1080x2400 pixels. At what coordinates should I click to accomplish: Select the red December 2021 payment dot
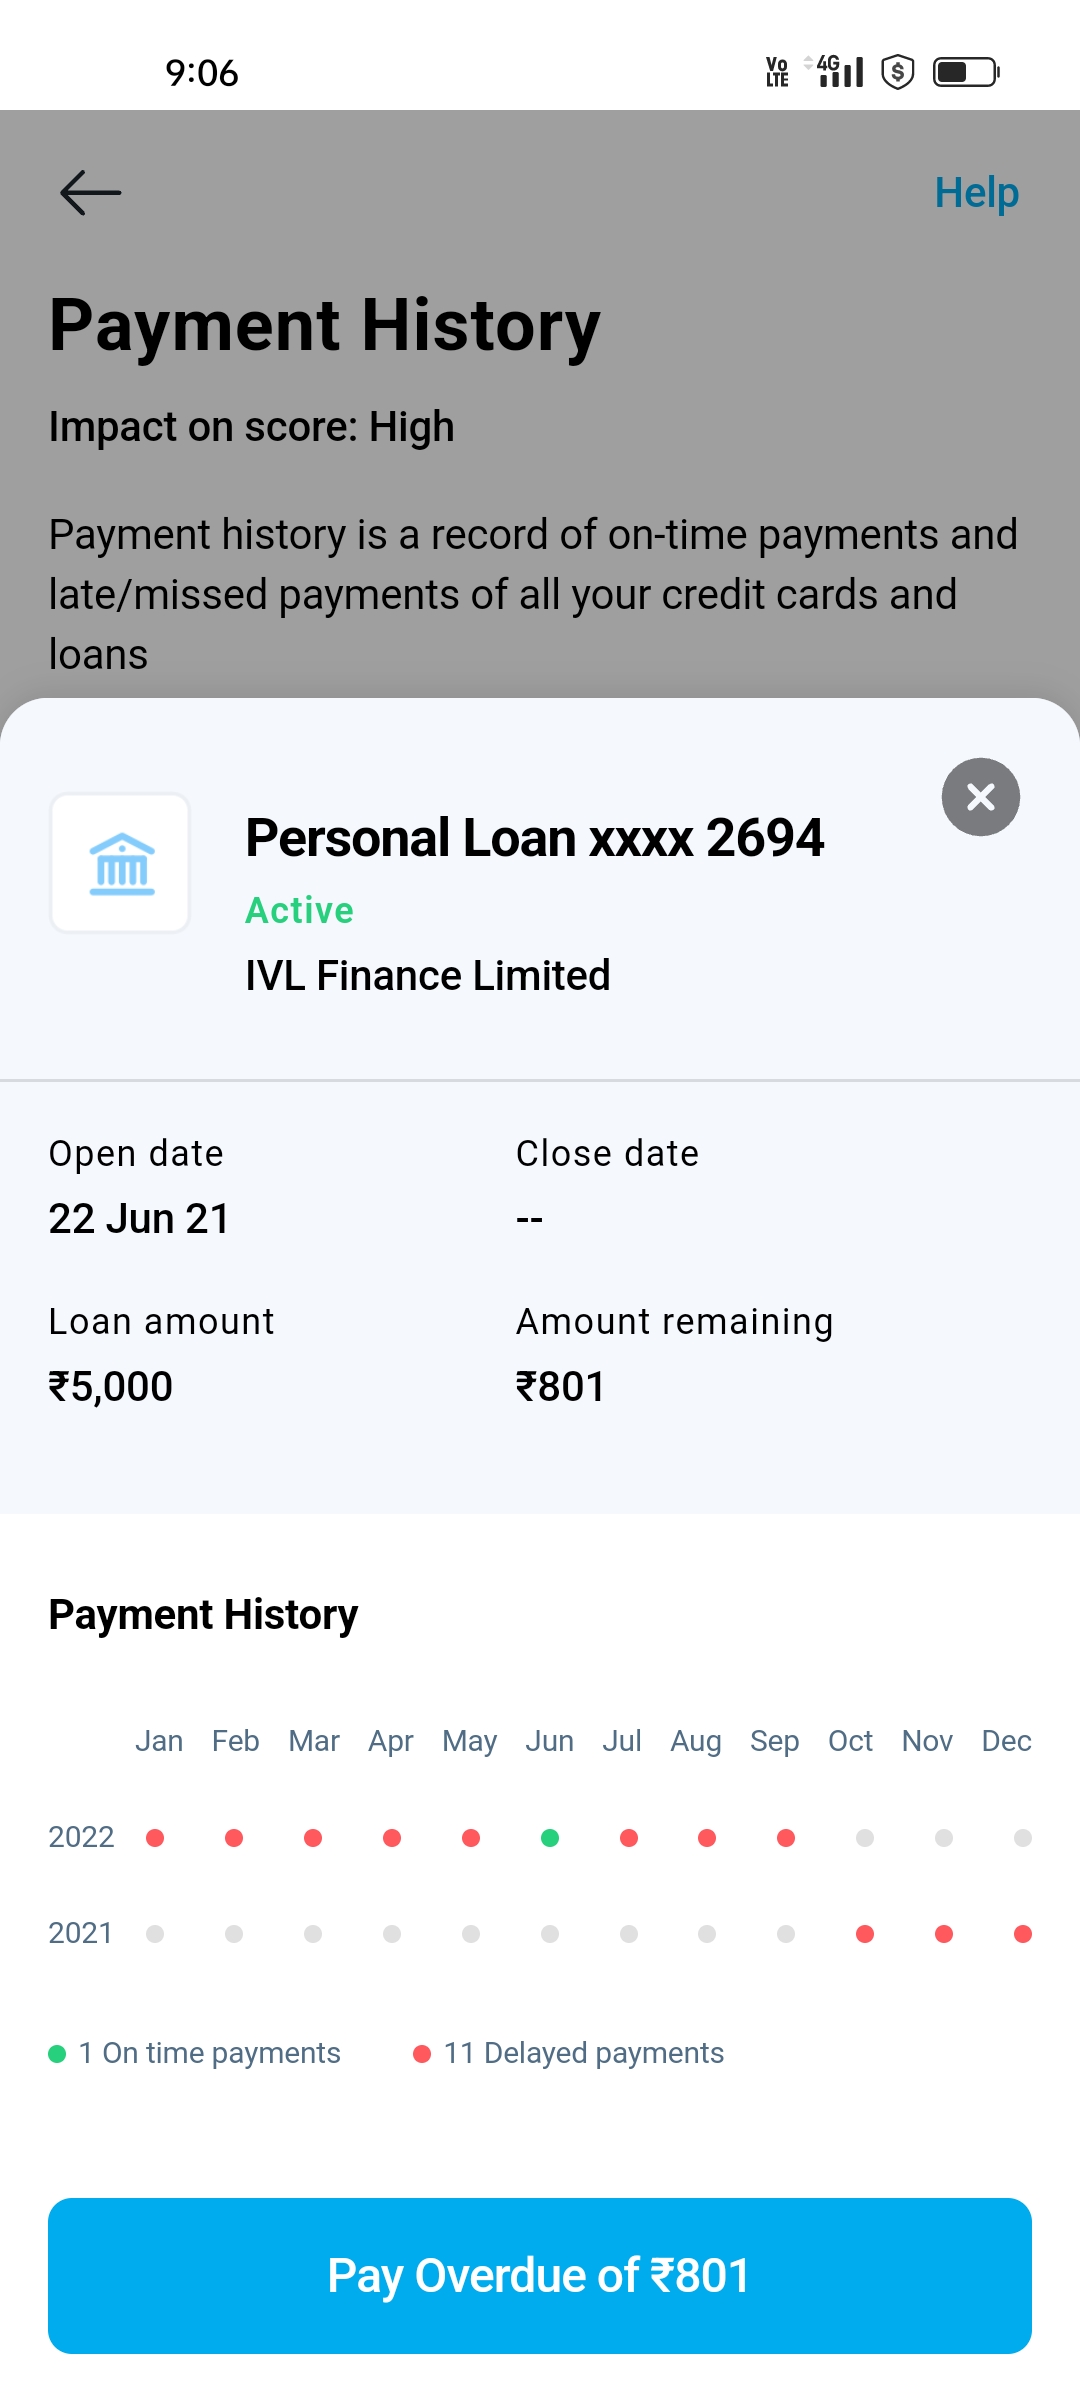1022,1934
